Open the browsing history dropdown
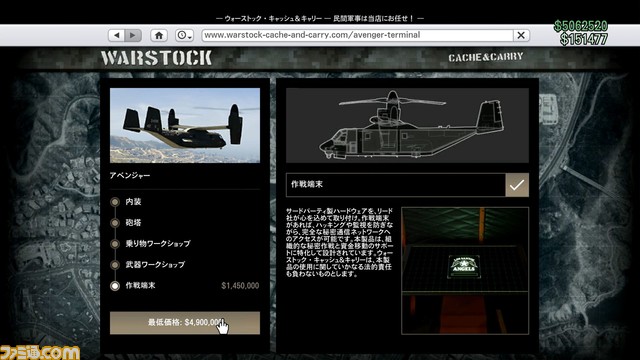The image size is (640, 360). click(x=184, y=35)
